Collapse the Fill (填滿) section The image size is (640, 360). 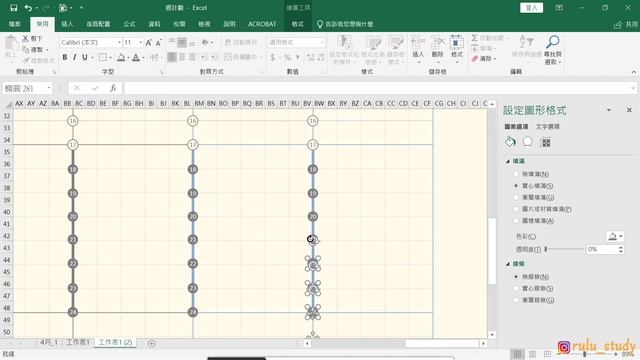click(508, 161)
